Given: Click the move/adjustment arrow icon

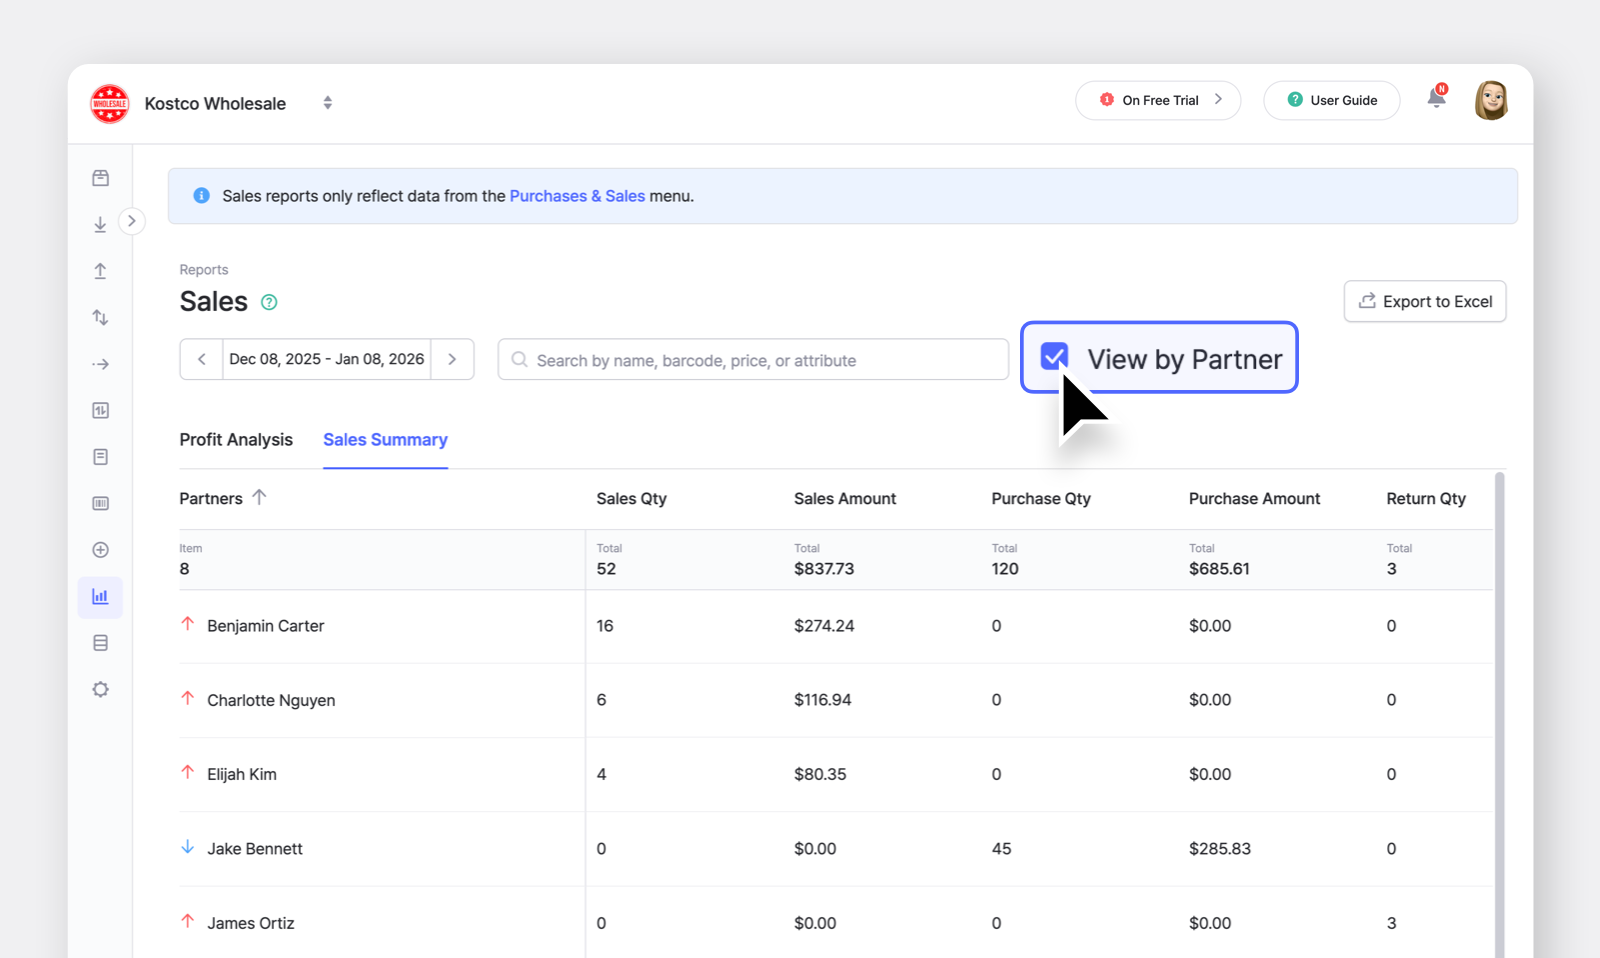Looking at the screenshot, I should (100, 364).
